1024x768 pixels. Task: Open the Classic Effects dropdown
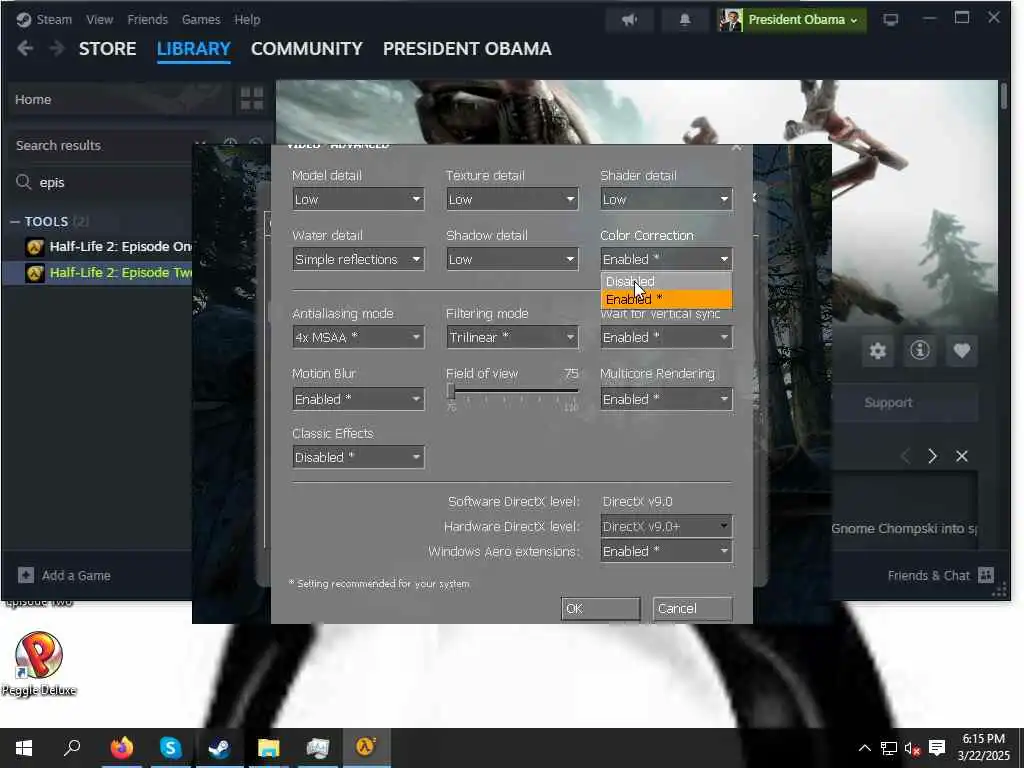tap(359, 457)
